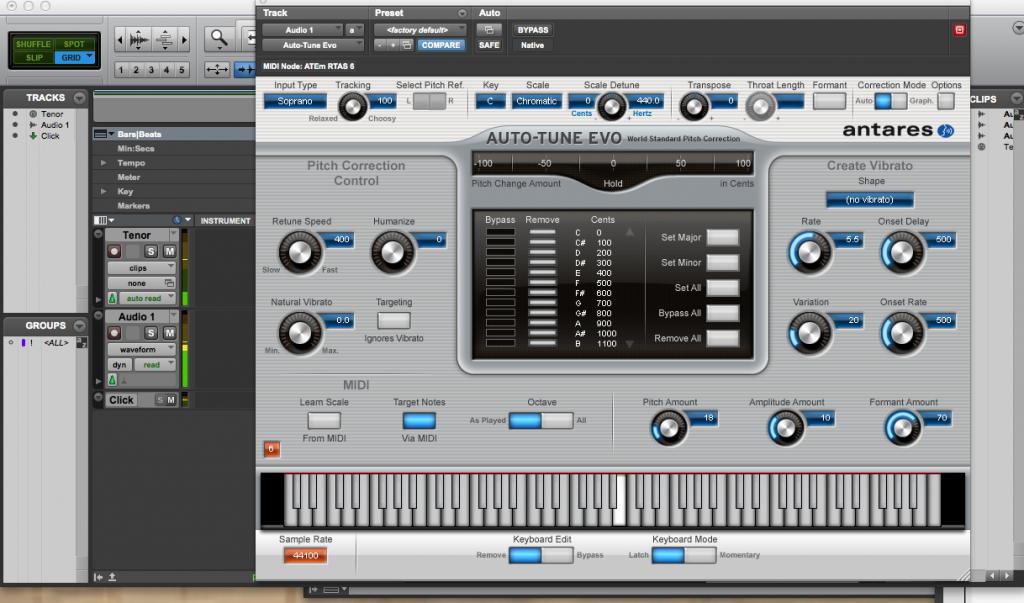The height and width of the screenshot is (603, 1024).
Task: Open the Scale Chromatic dropdown
Action: pyautogui.click(x=537, y=101)
